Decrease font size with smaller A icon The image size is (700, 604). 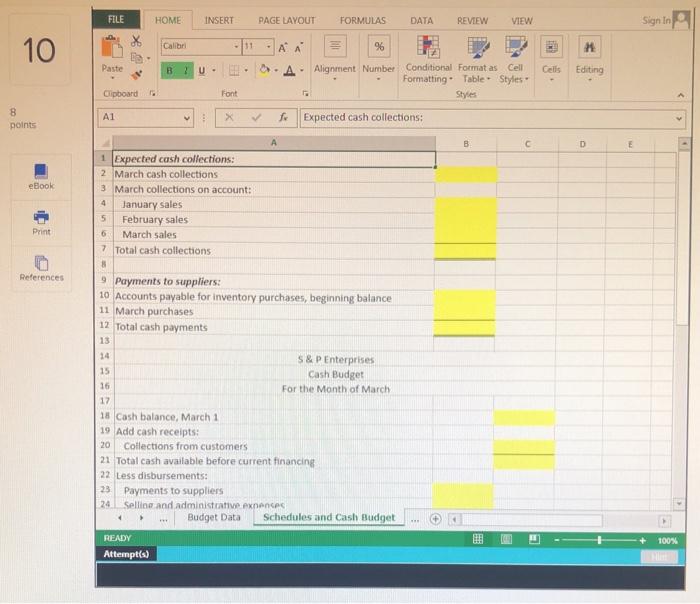click(x=298, y=47)
